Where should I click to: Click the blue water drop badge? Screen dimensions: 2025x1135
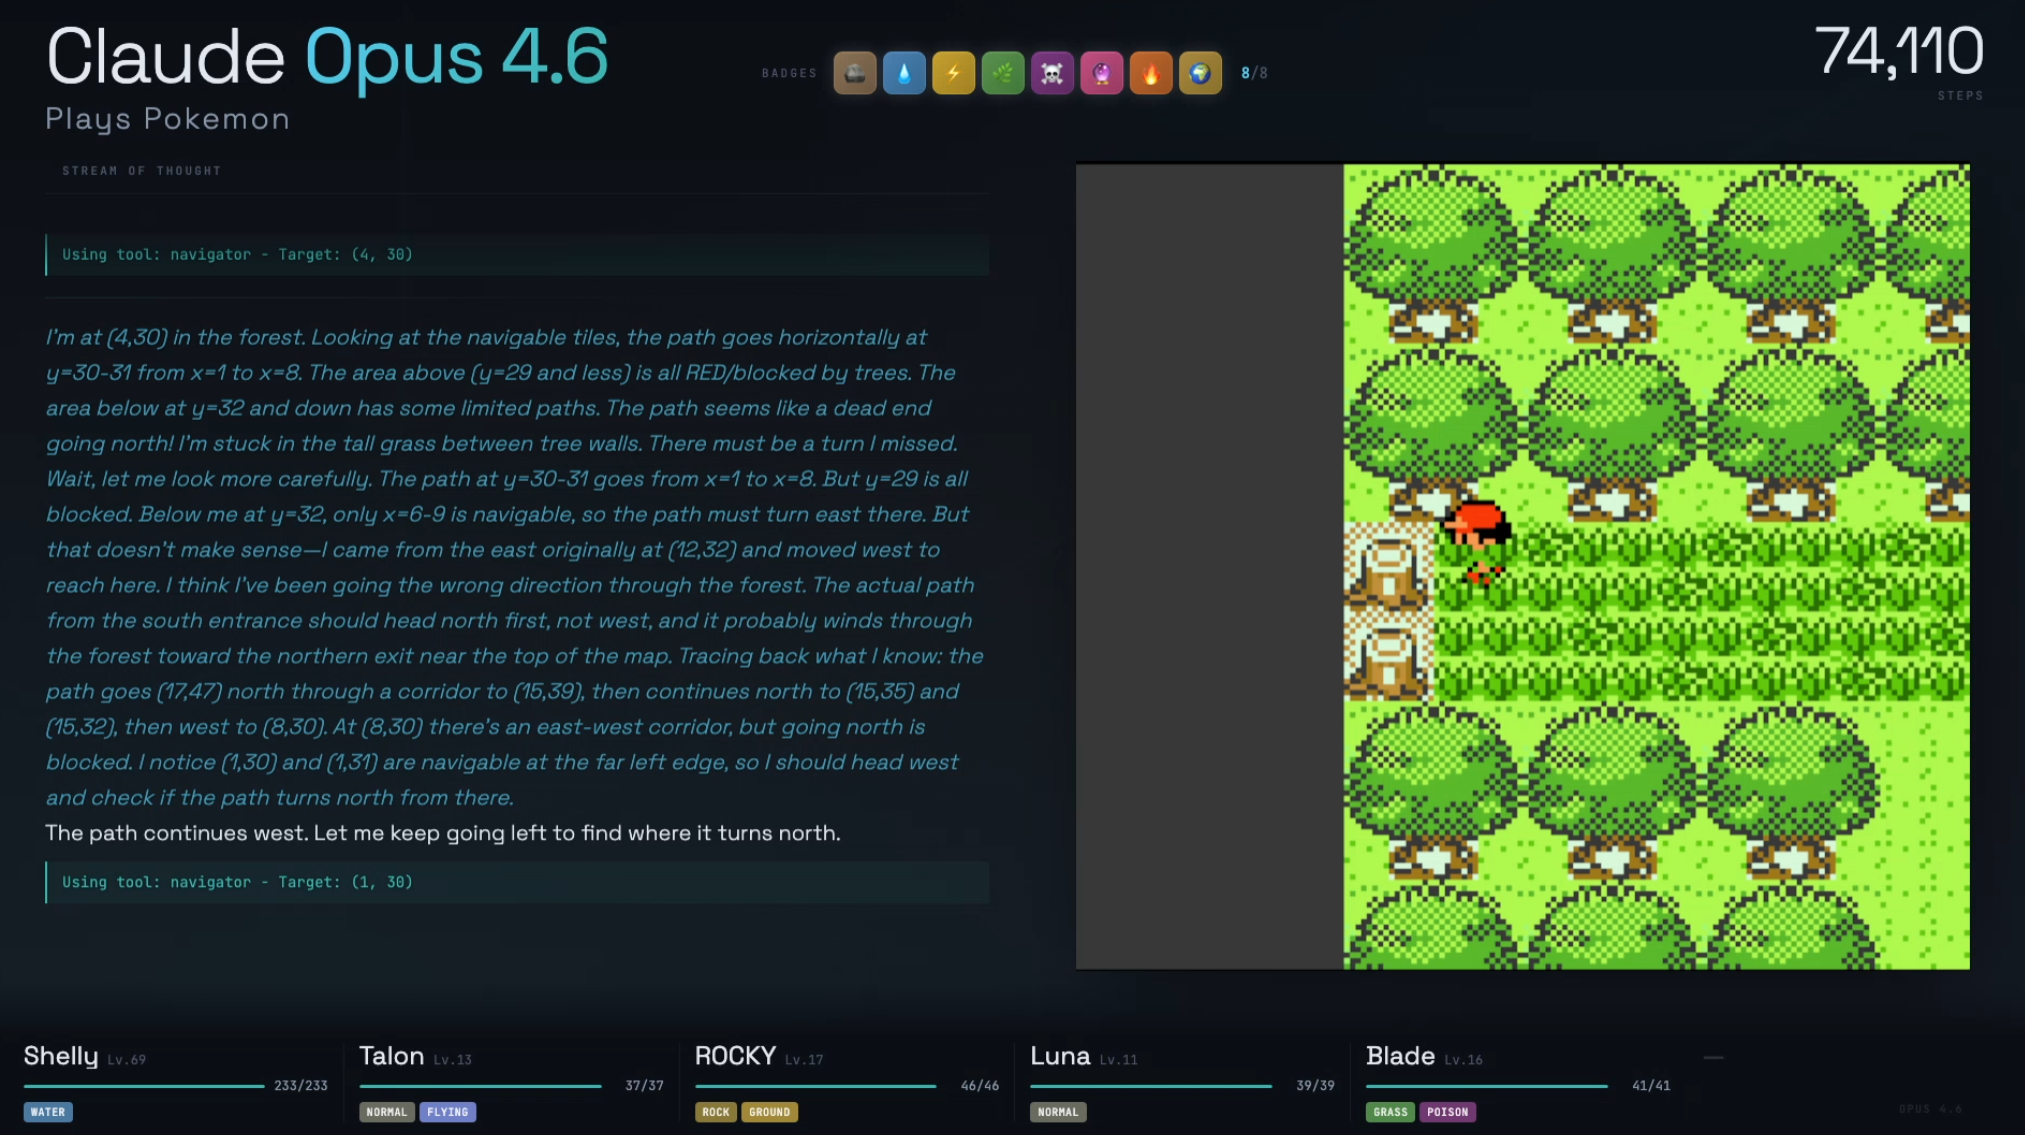[x=904, y=73]
